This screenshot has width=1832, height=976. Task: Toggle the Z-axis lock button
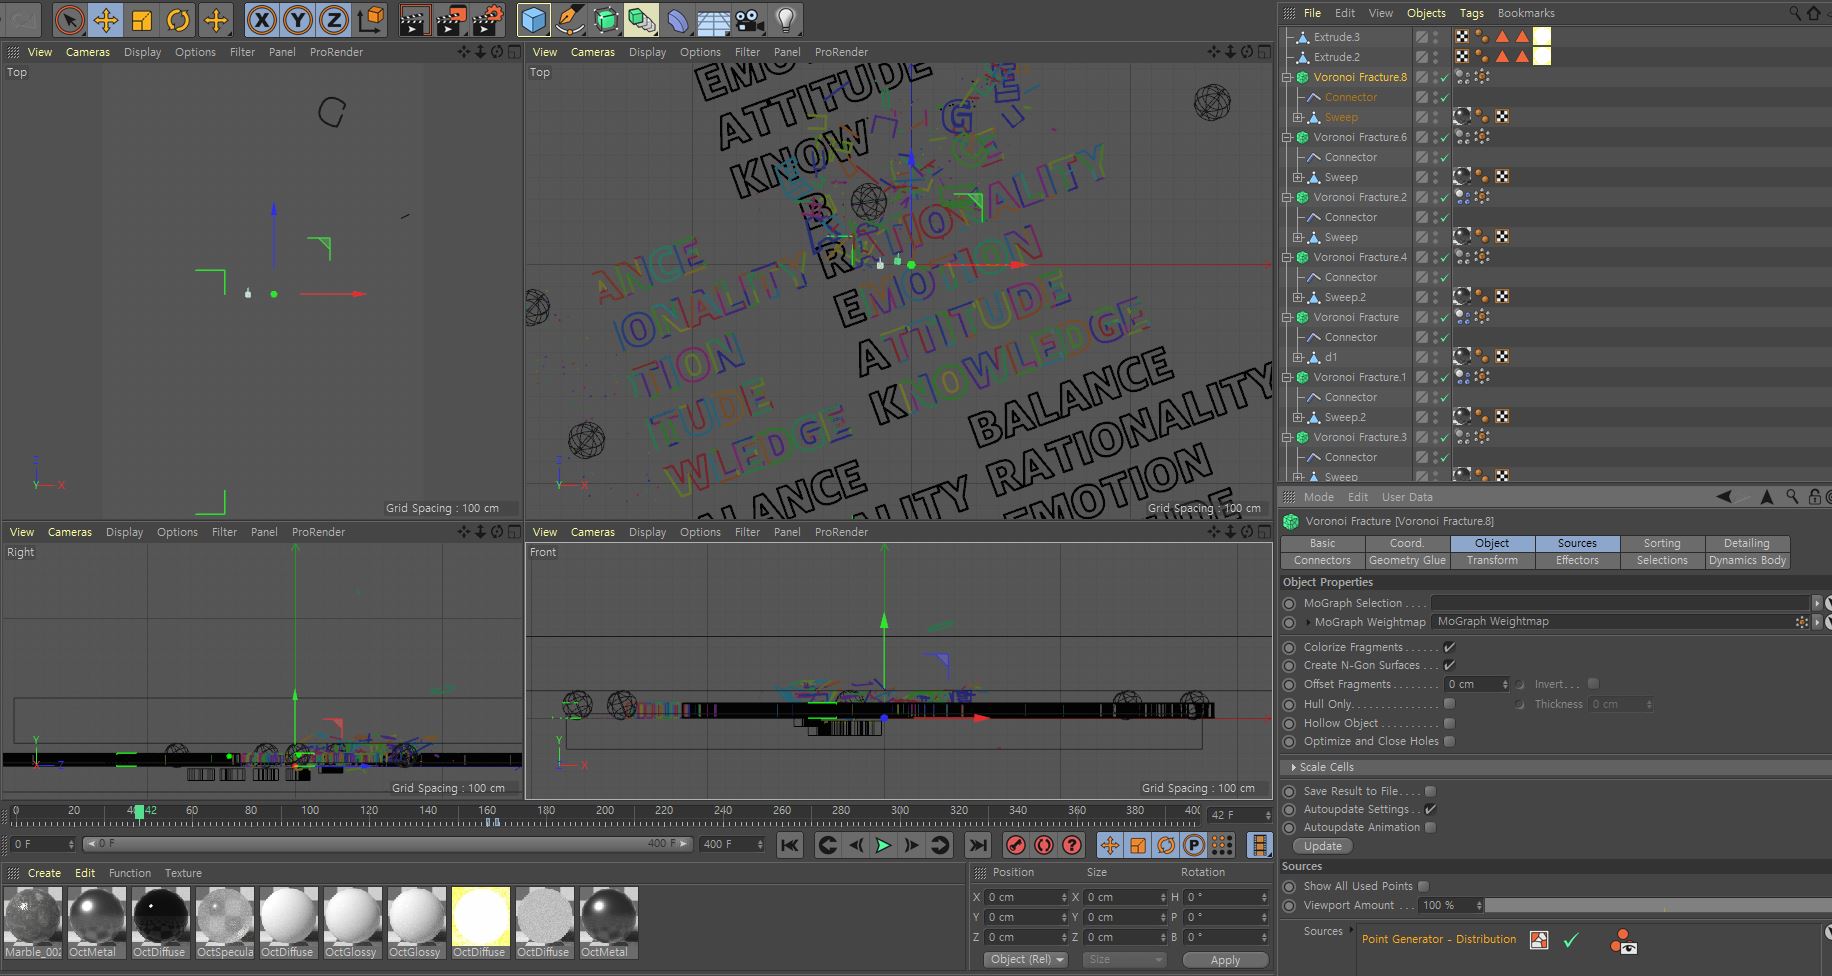[x=333, y=19]
